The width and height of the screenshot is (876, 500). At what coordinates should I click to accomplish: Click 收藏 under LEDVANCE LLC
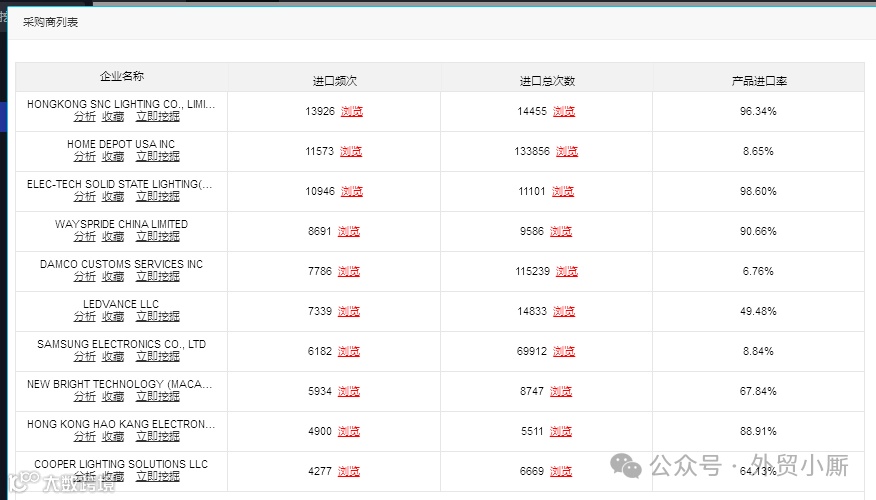tap(113, 316)
